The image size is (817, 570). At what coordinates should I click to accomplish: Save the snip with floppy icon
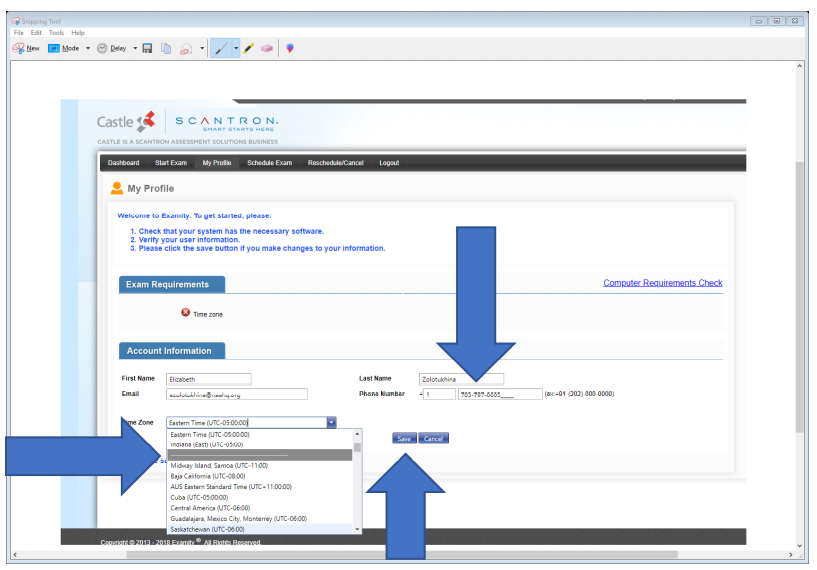tap(147, 48)
